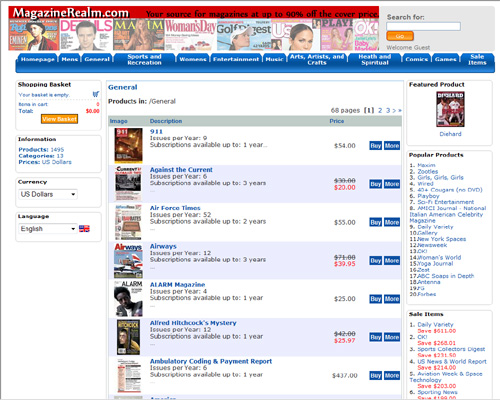Open the Arts, Artists, and Crafts tab

(317, 59)
